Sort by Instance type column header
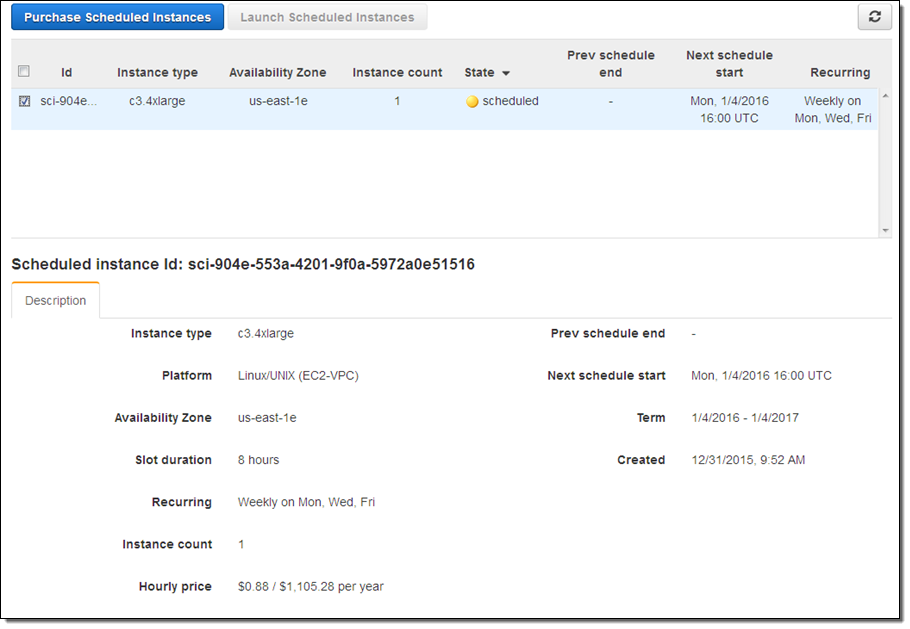This screenshot has width=910, height=629. click(x=157, y=73)
